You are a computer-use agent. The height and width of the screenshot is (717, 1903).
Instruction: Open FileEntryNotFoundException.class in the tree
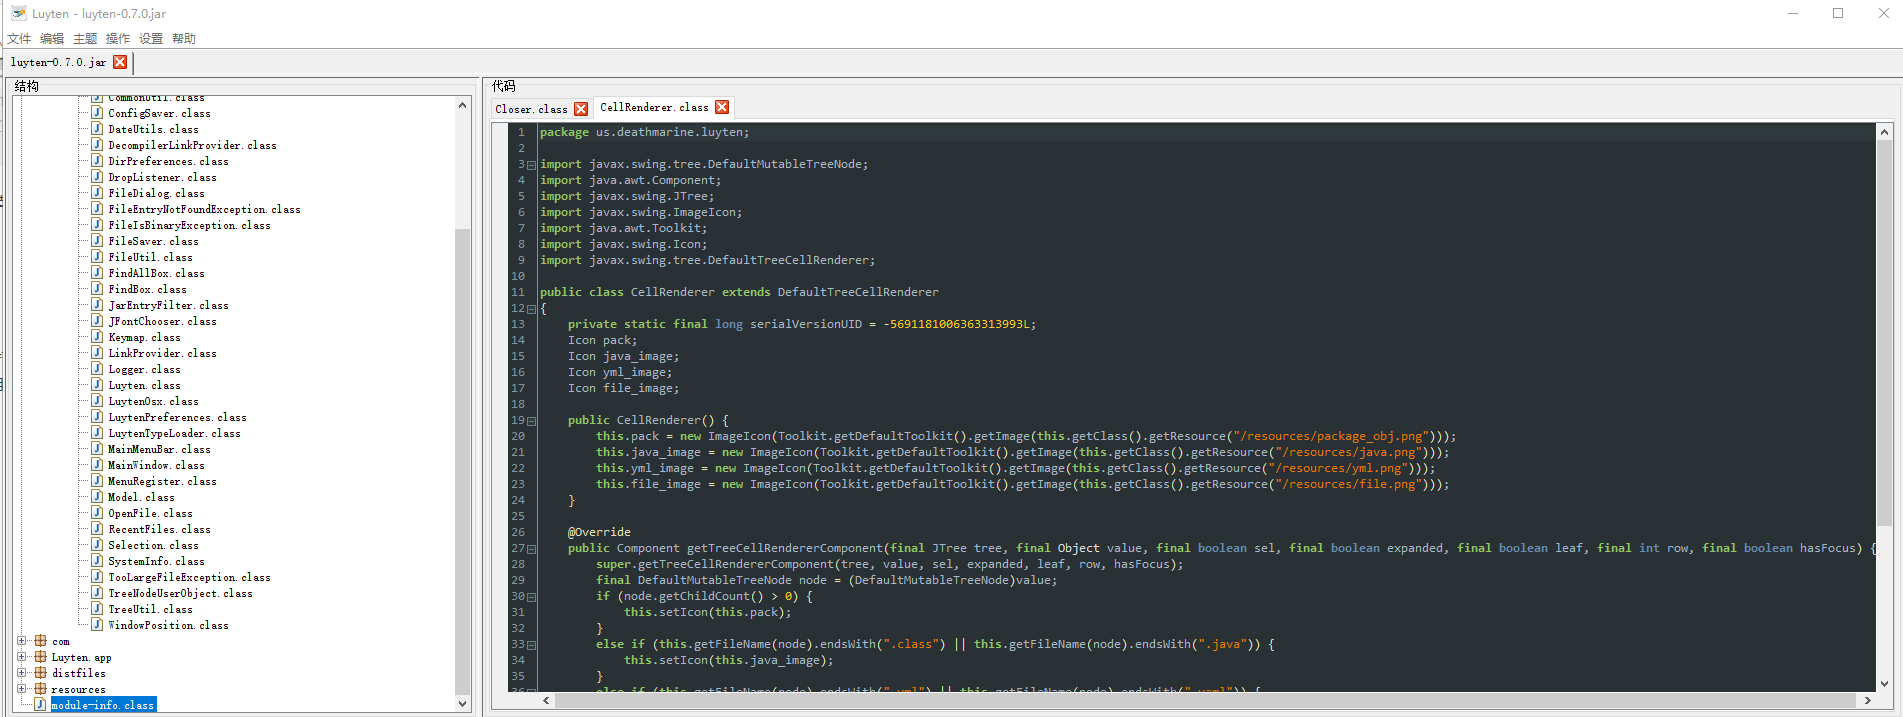(204, 210)
